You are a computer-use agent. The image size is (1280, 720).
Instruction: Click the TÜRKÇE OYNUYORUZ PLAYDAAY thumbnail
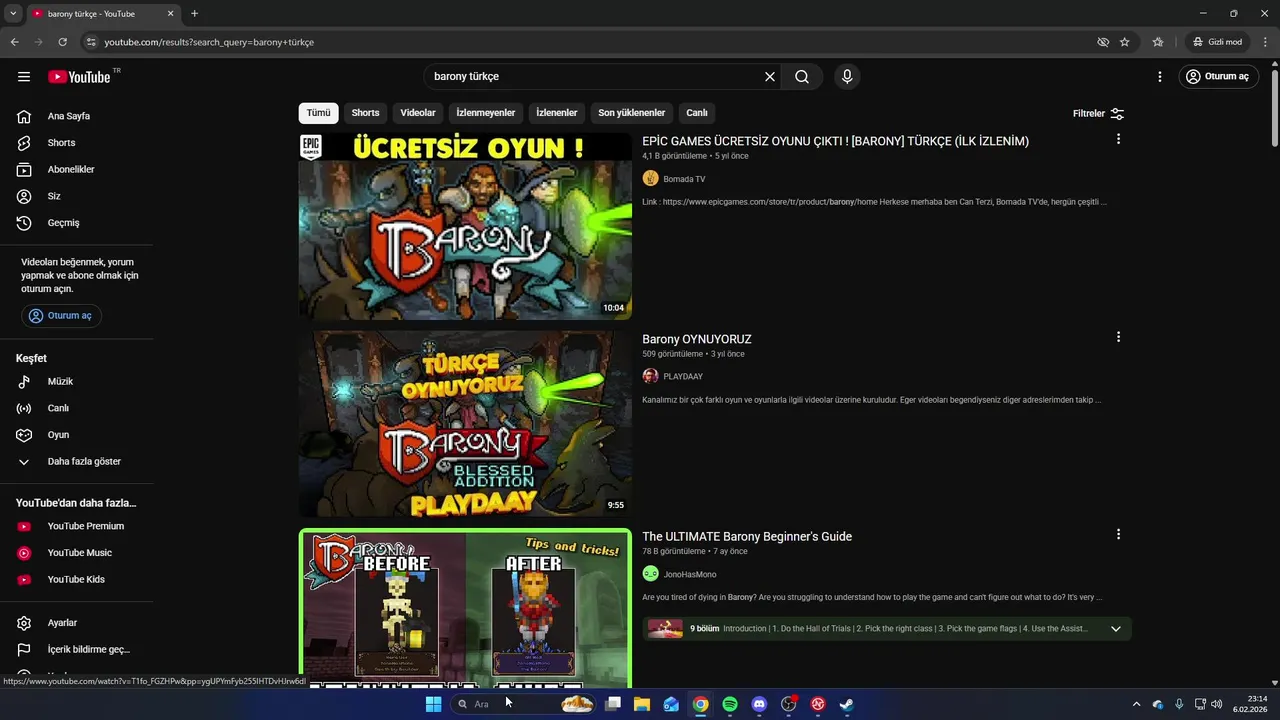click(465, 424)
